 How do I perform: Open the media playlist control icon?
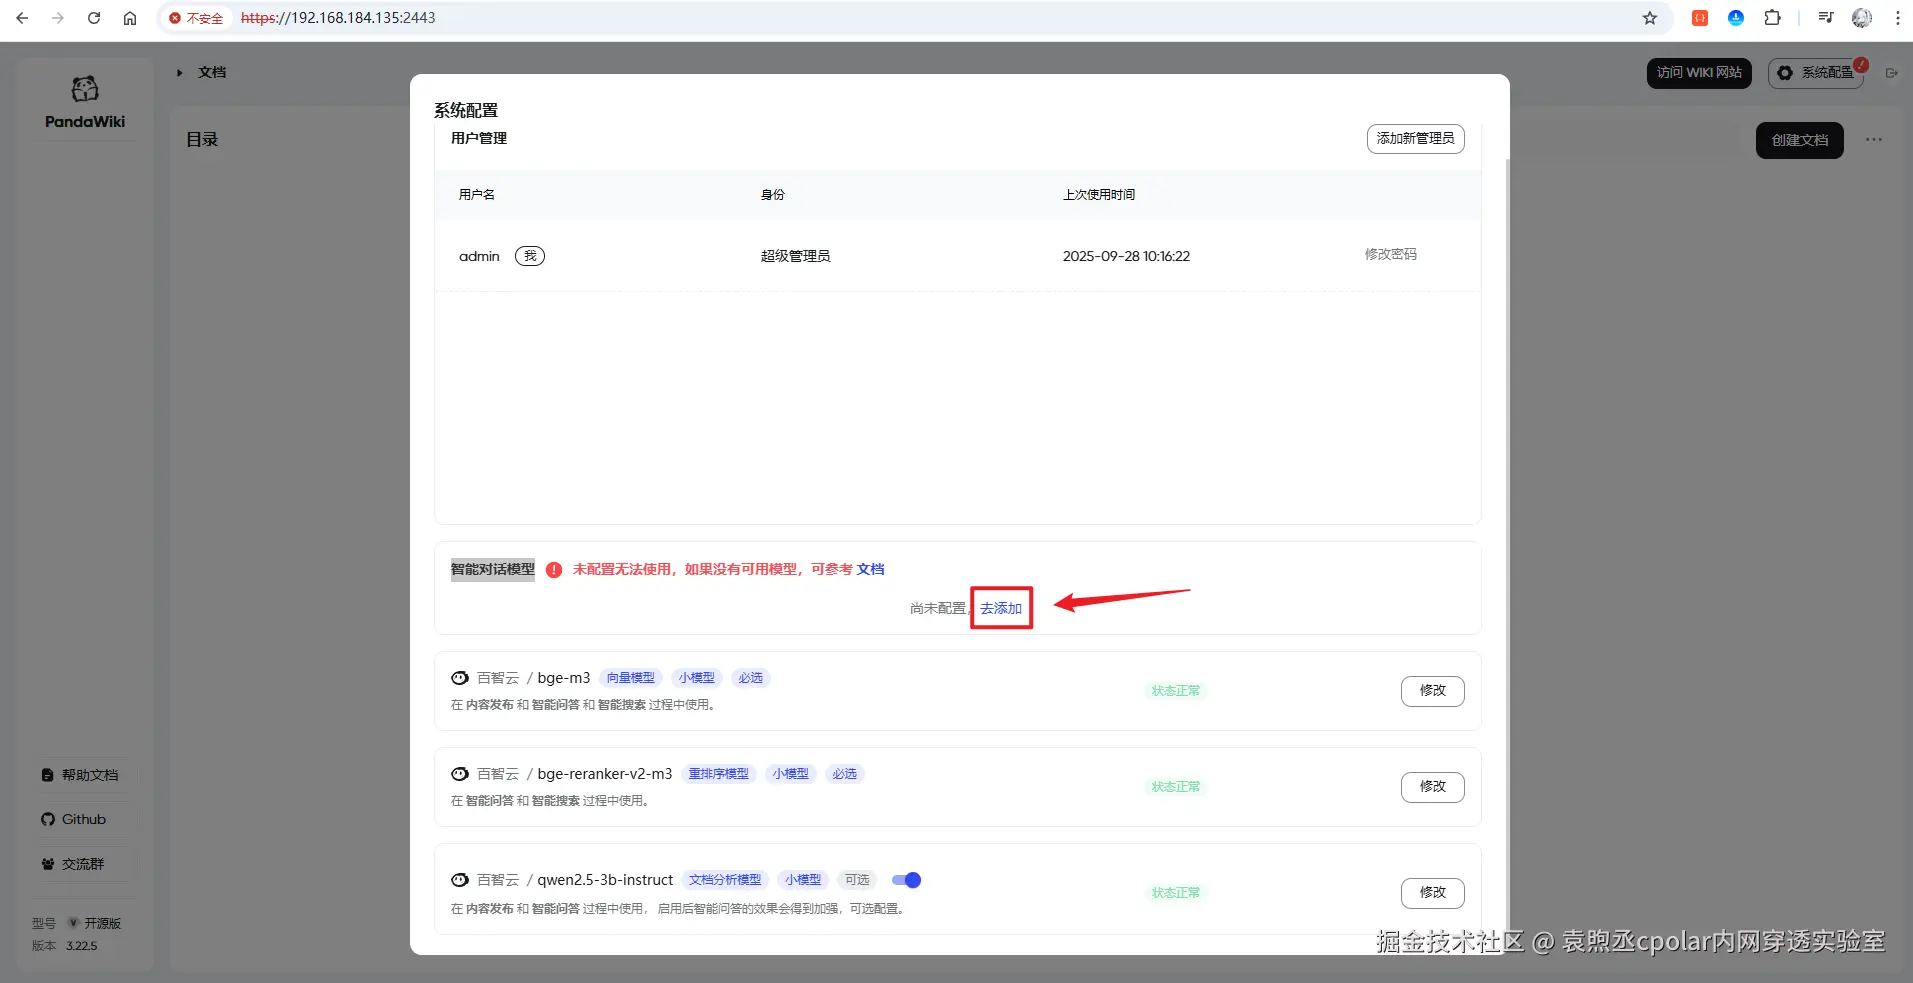pos(1826,18)
